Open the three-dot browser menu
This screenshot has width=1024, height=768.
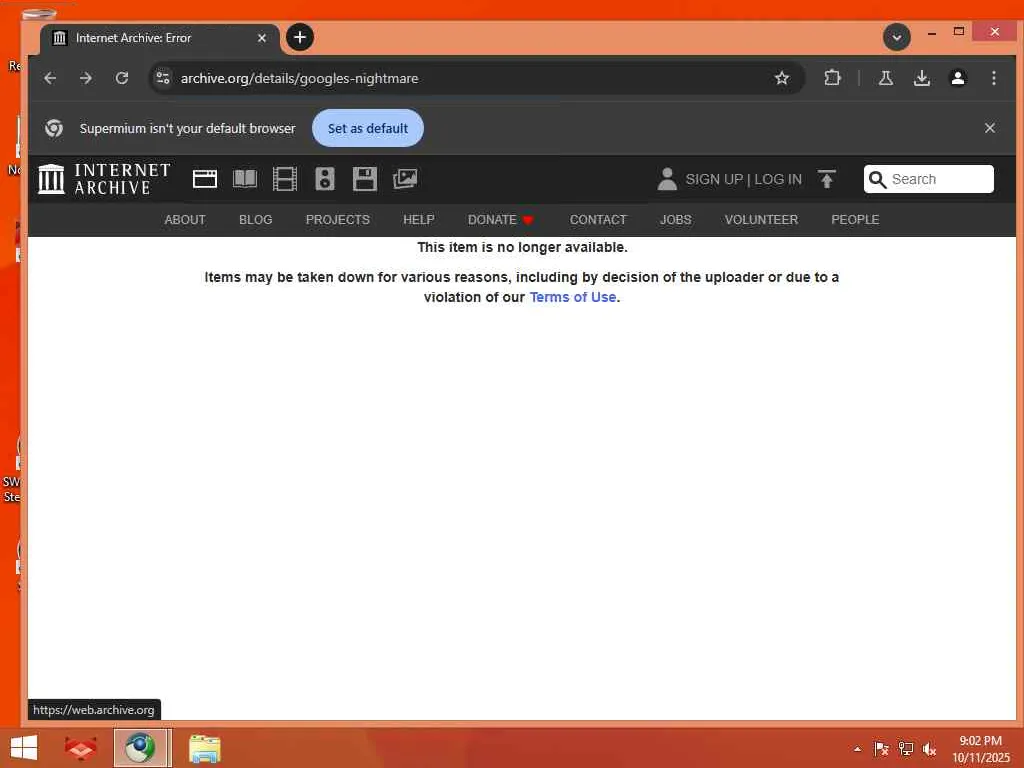click(993, 78)
